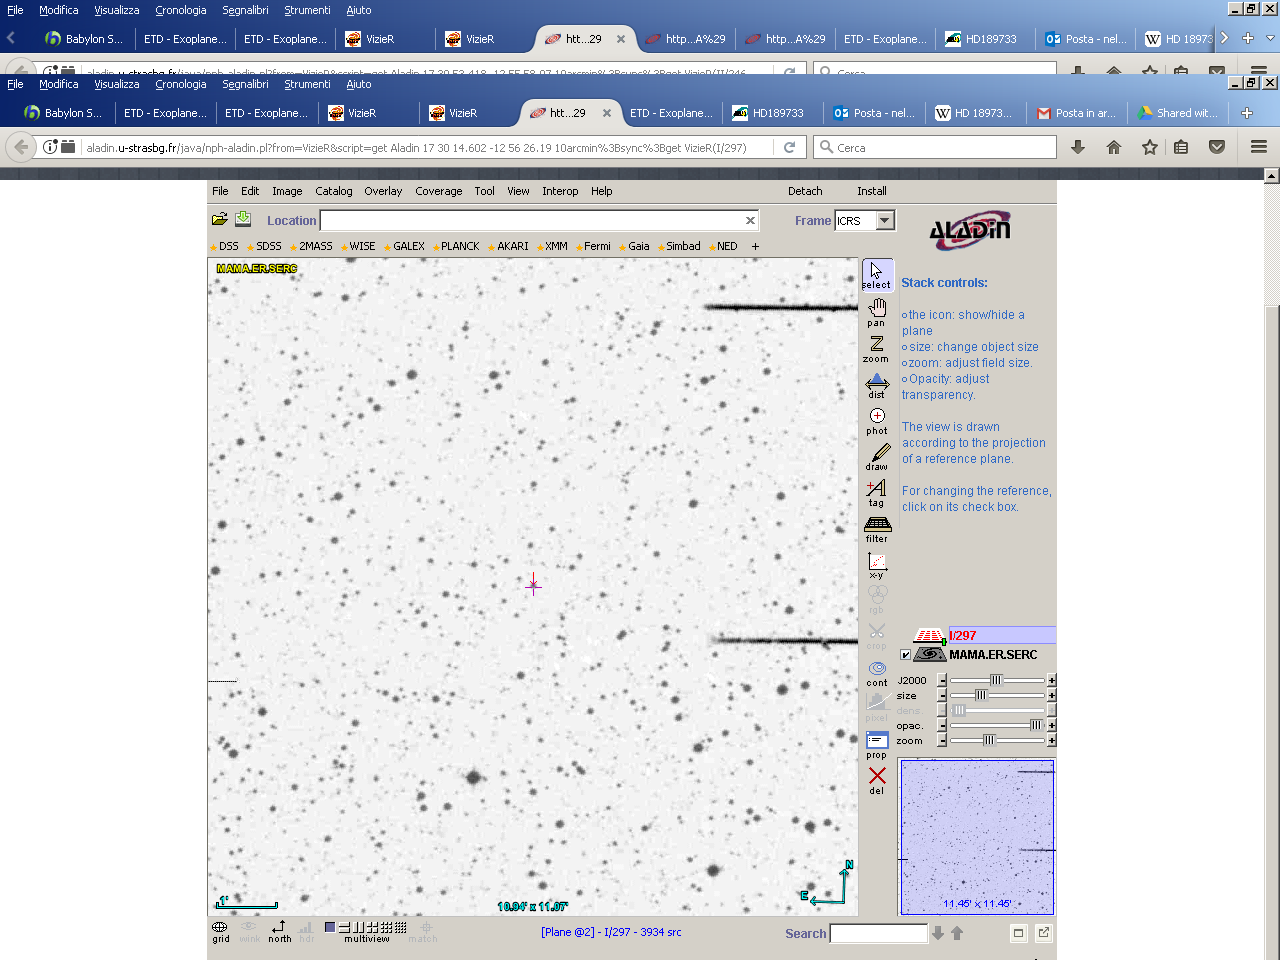
Task: Open the Aladin Image menu
Action: (287, 191)
